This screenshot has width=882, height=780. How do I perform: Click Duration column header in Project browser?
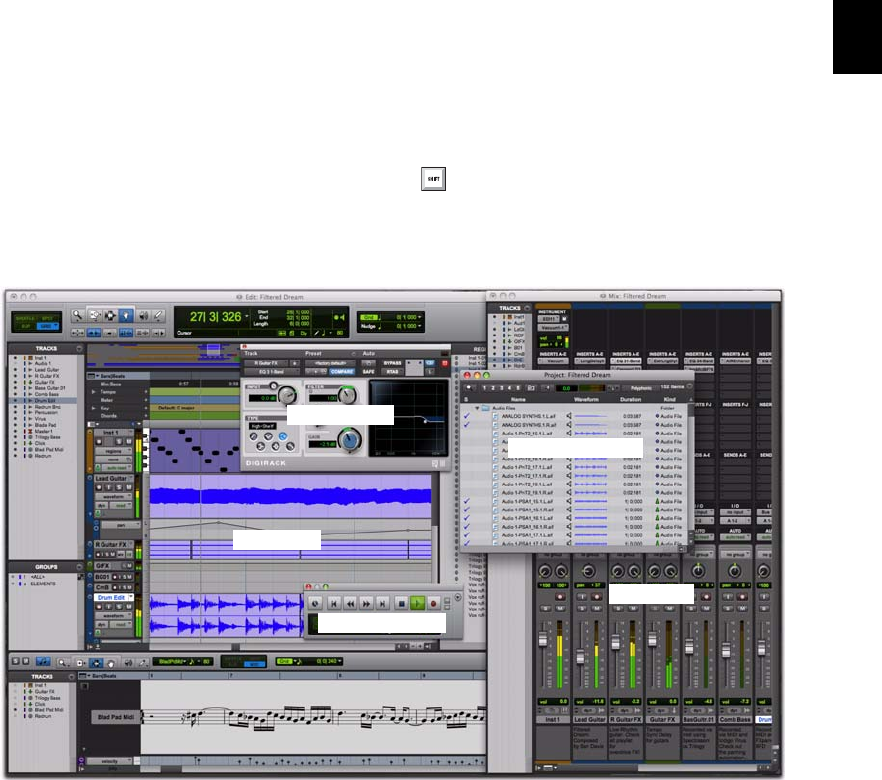pyautogui.click(x=631, y=400)
